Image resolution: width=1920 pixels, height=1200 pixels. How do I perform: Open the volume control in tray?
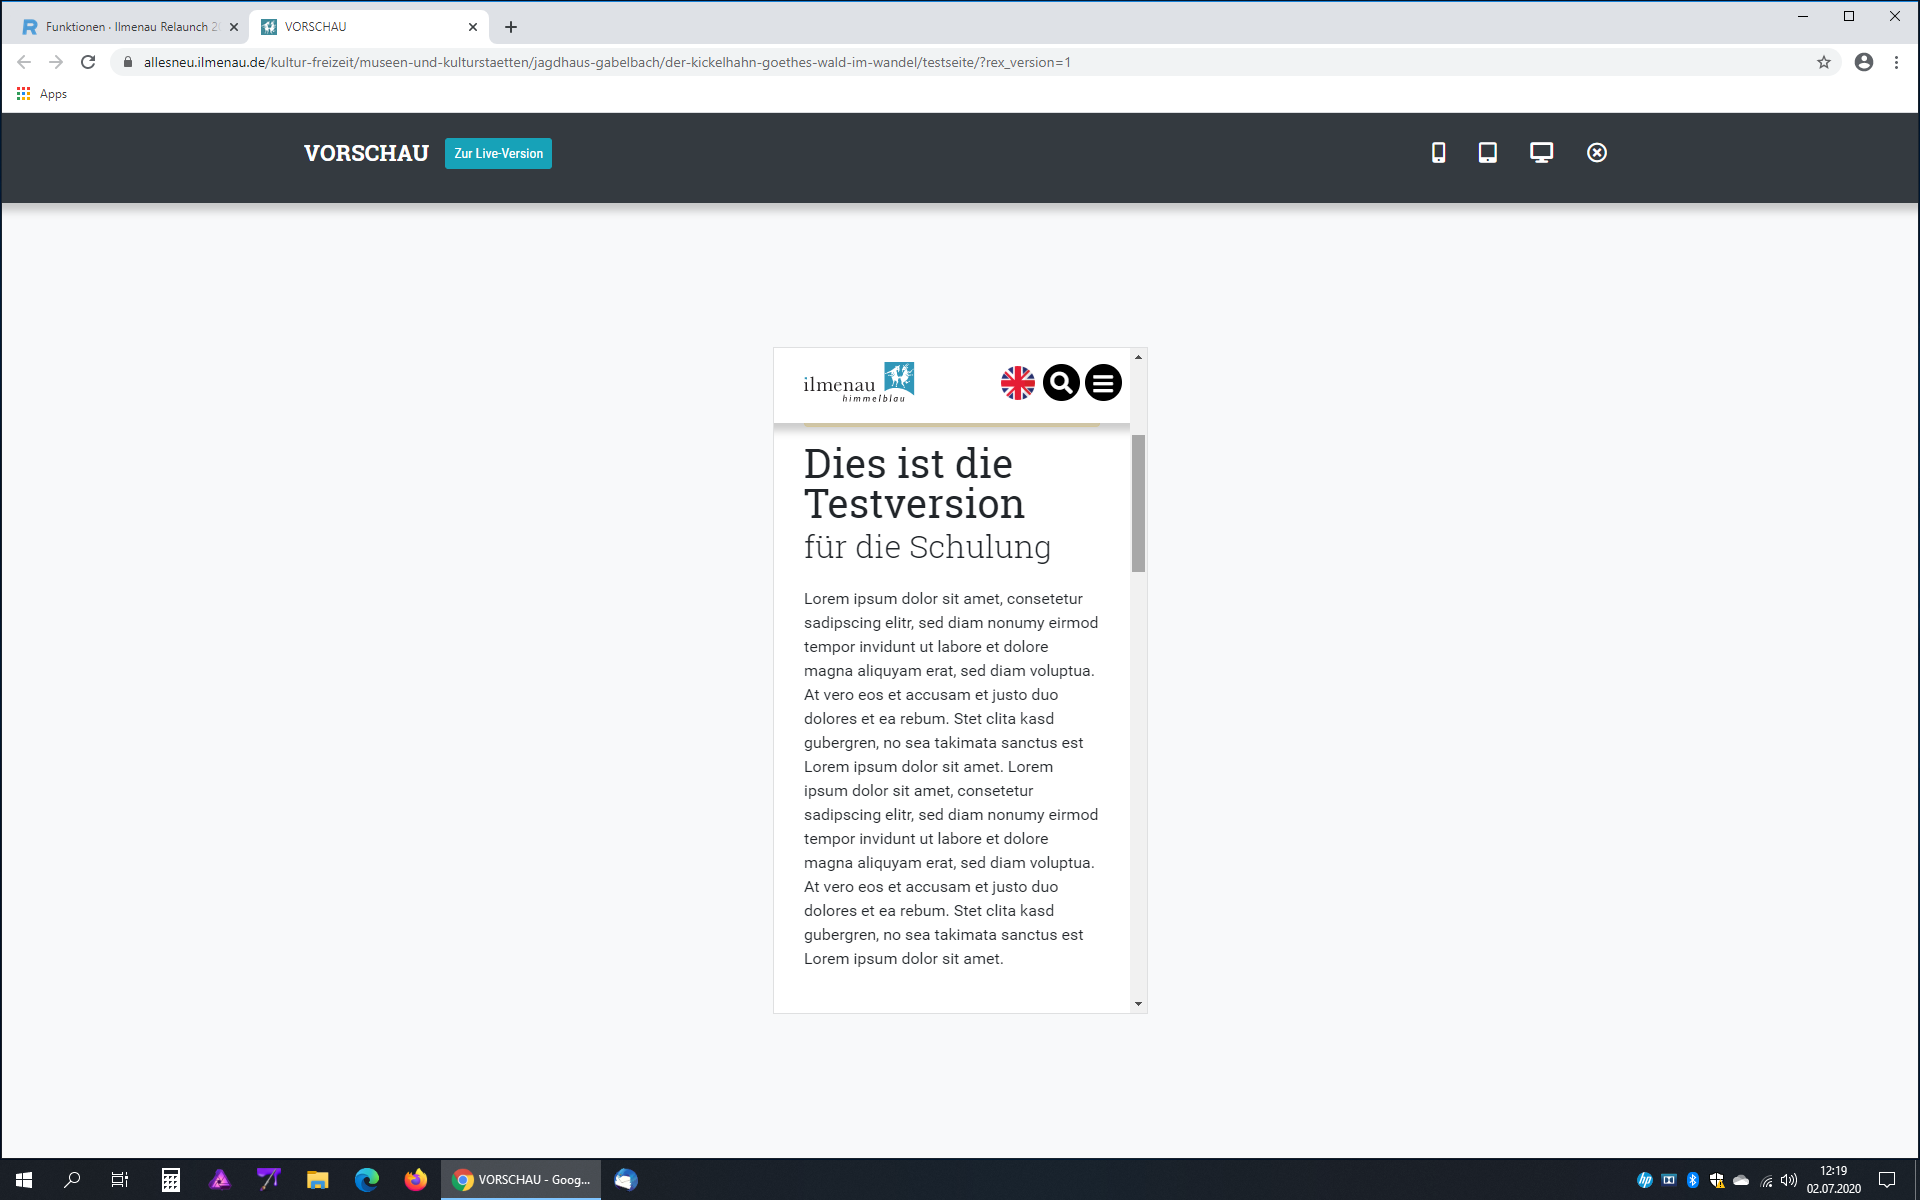(x=1789, y=1180)
